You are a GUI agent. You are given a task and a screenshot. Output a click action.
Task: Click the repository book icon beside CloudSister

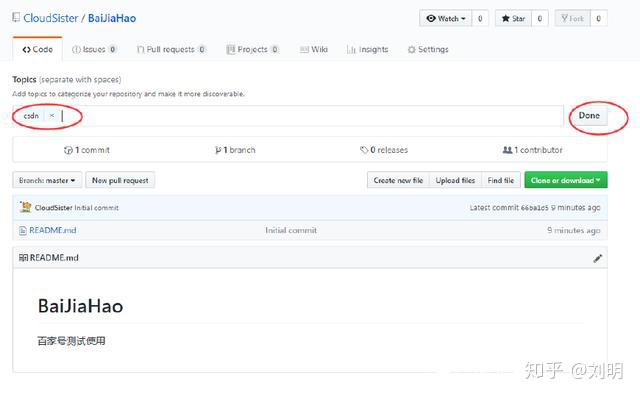[16, 18]
